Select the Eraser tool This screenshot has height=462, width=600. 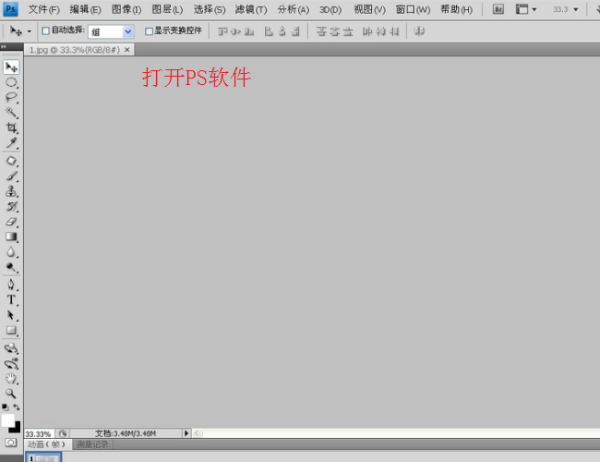point(11,222)
